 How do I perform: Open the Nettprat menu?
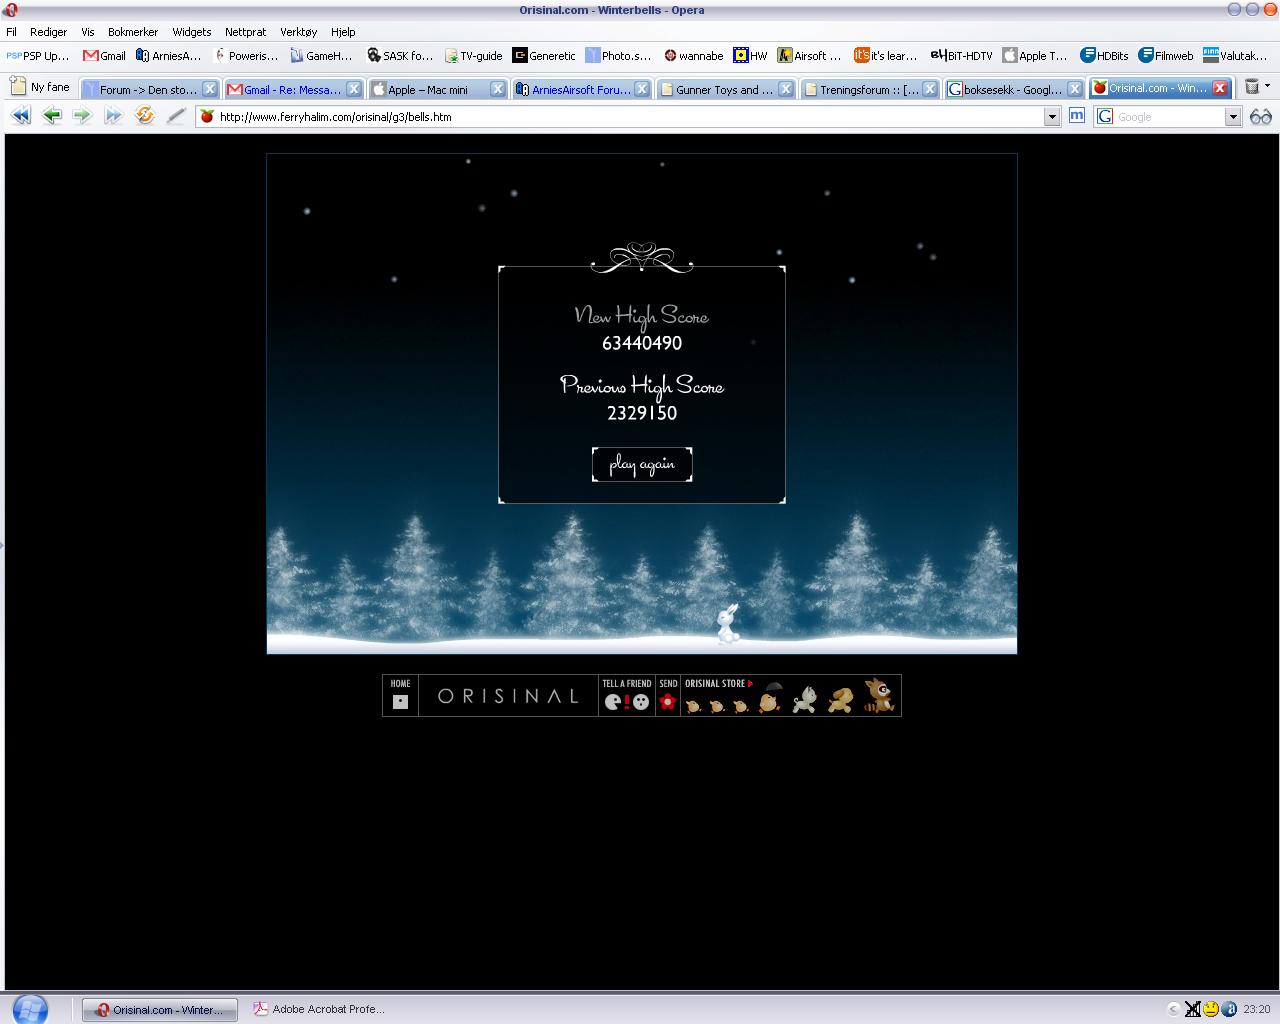coord(245,32)
